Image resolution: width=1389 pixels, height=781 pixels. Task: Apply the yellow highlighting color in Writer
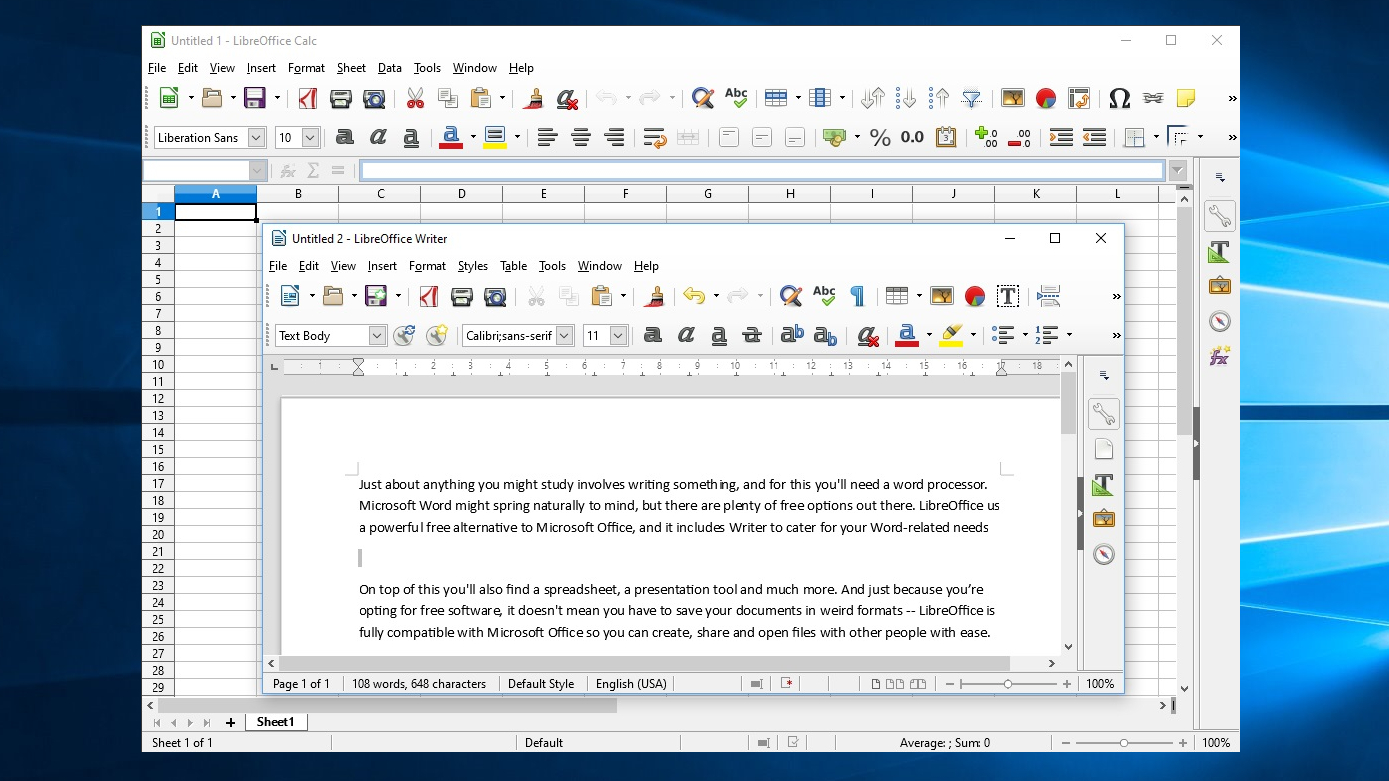click(x=952, y=336)
